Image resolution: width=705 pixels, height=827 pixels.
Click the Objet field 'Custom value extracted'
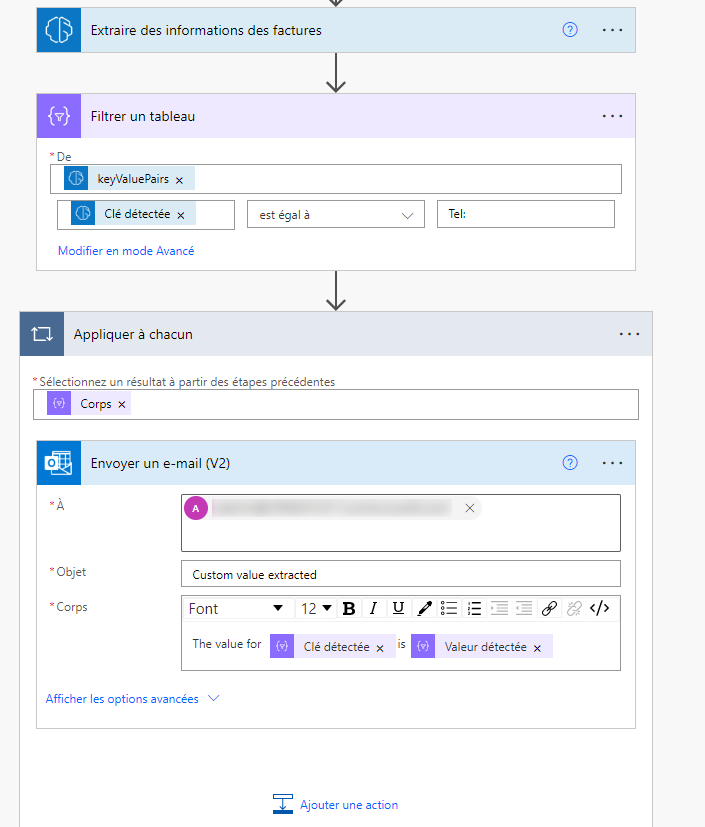point(401,574)
